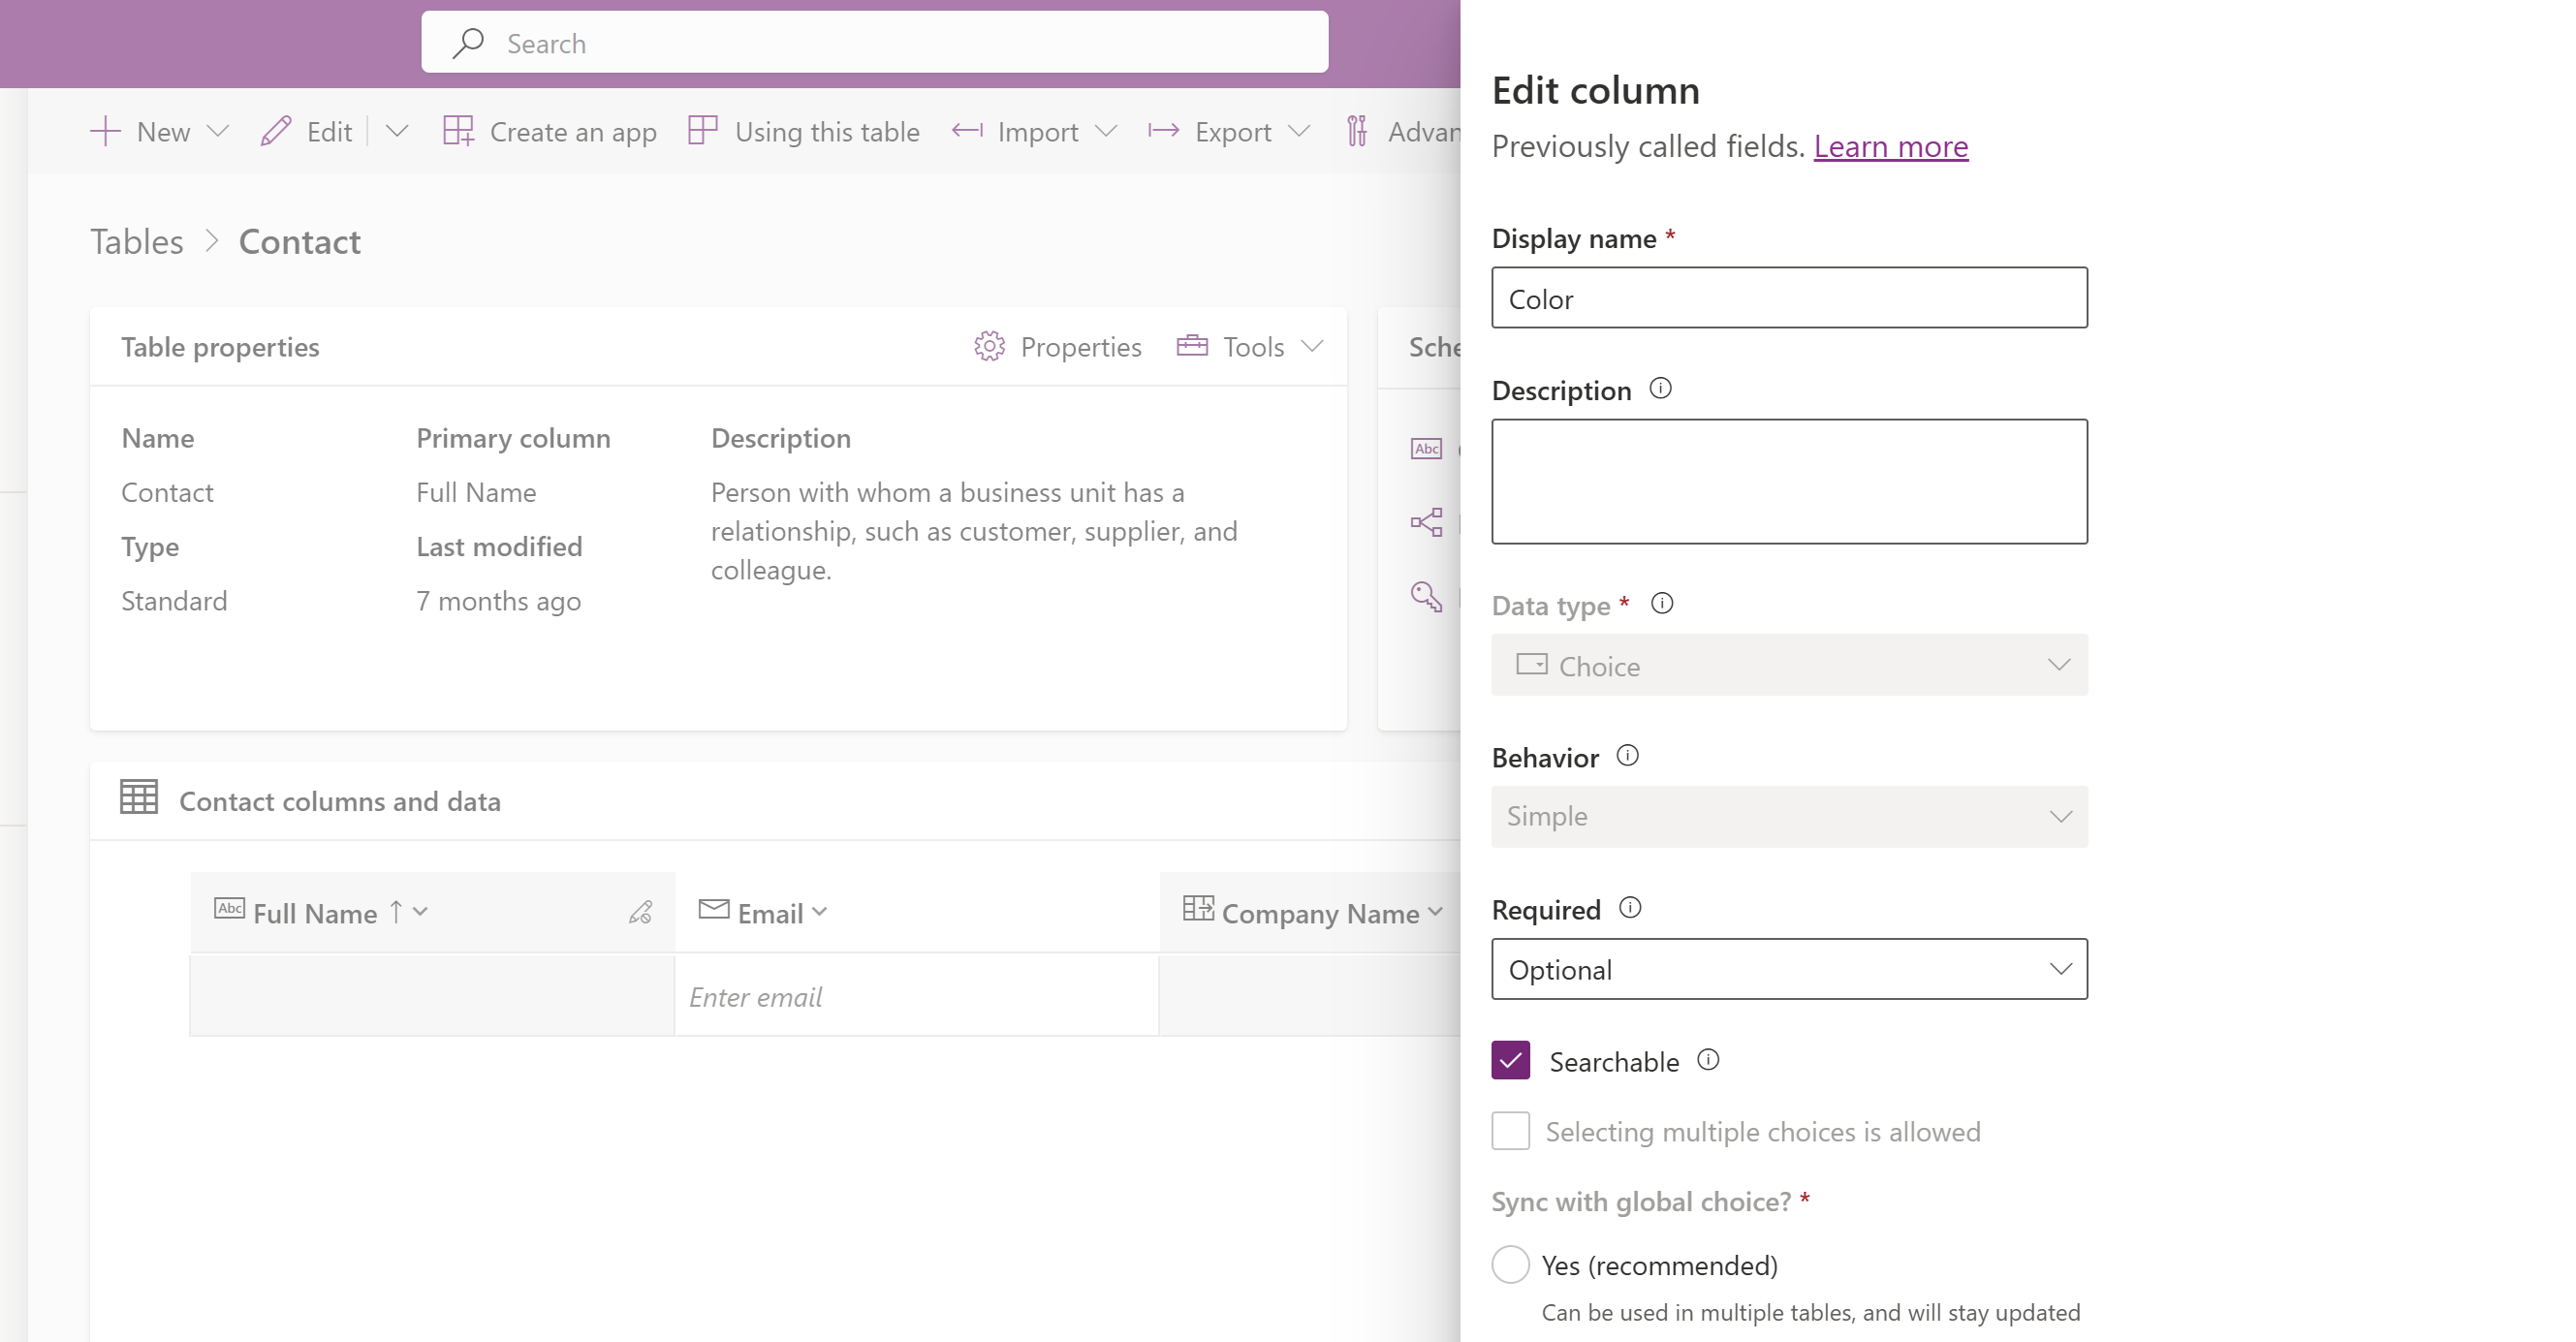
Task: Open the Tables breadcrumb menu
Action: click(137, 240)
